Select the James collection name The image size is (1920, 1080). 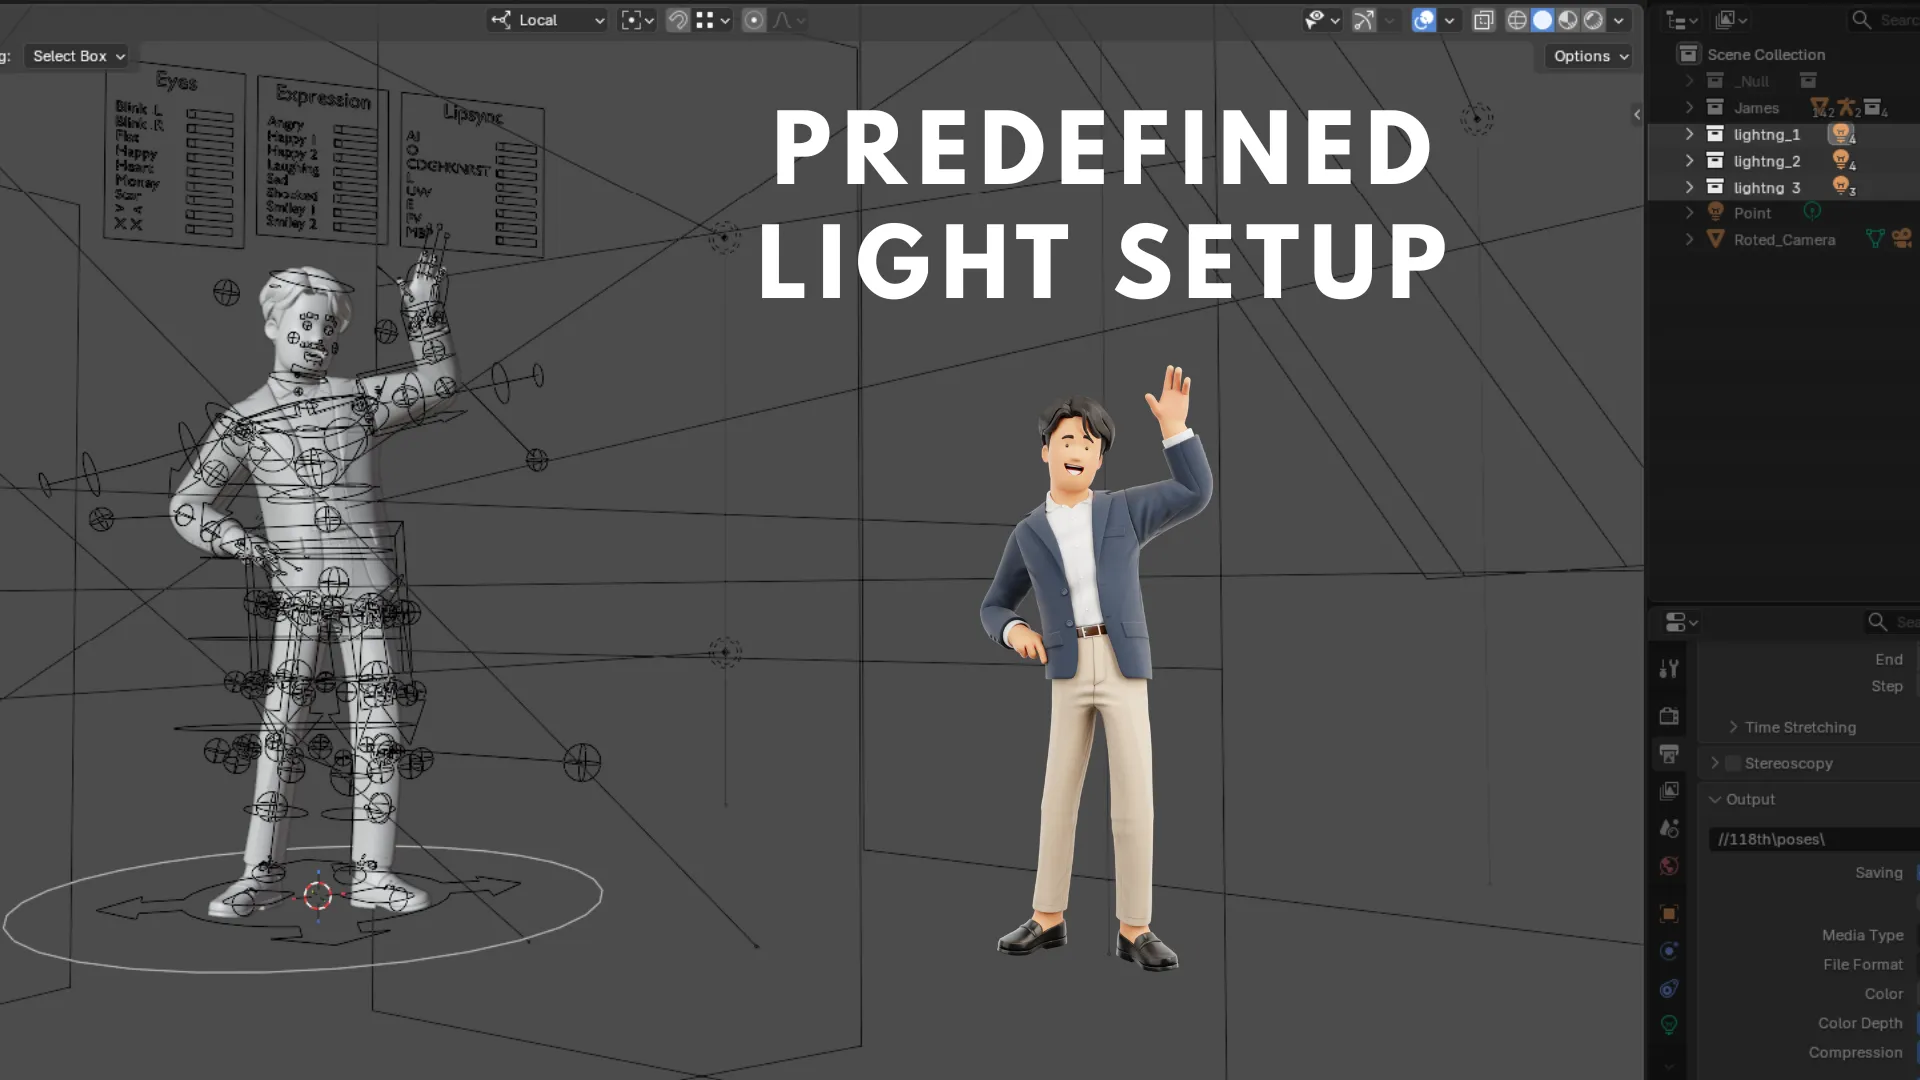click(1756, 108)
